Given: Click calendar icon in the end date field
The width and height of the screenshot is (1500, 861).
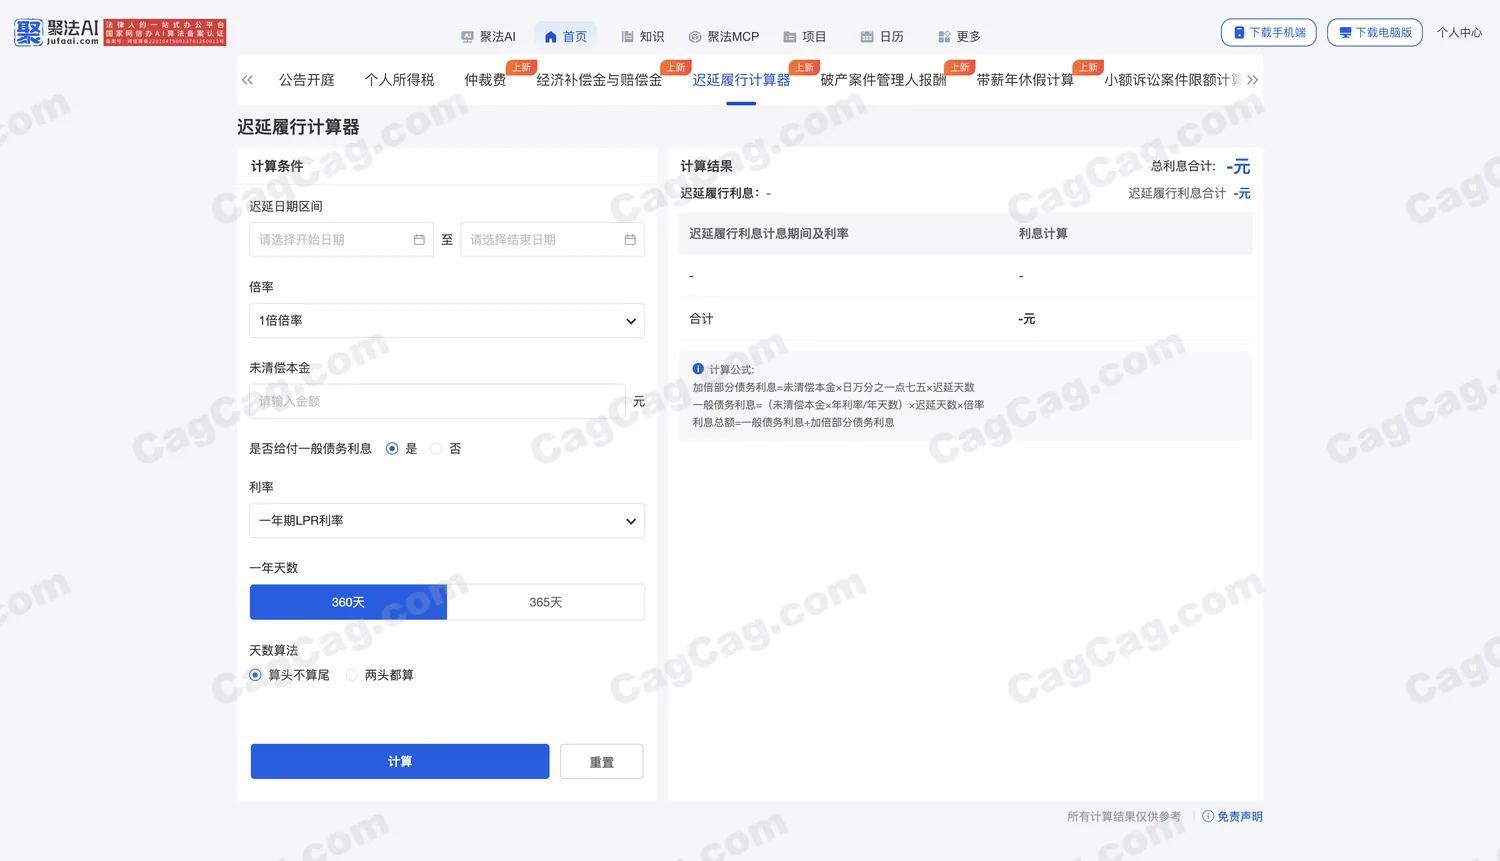Looking at the screenshot, I should [x=630, y=240].
